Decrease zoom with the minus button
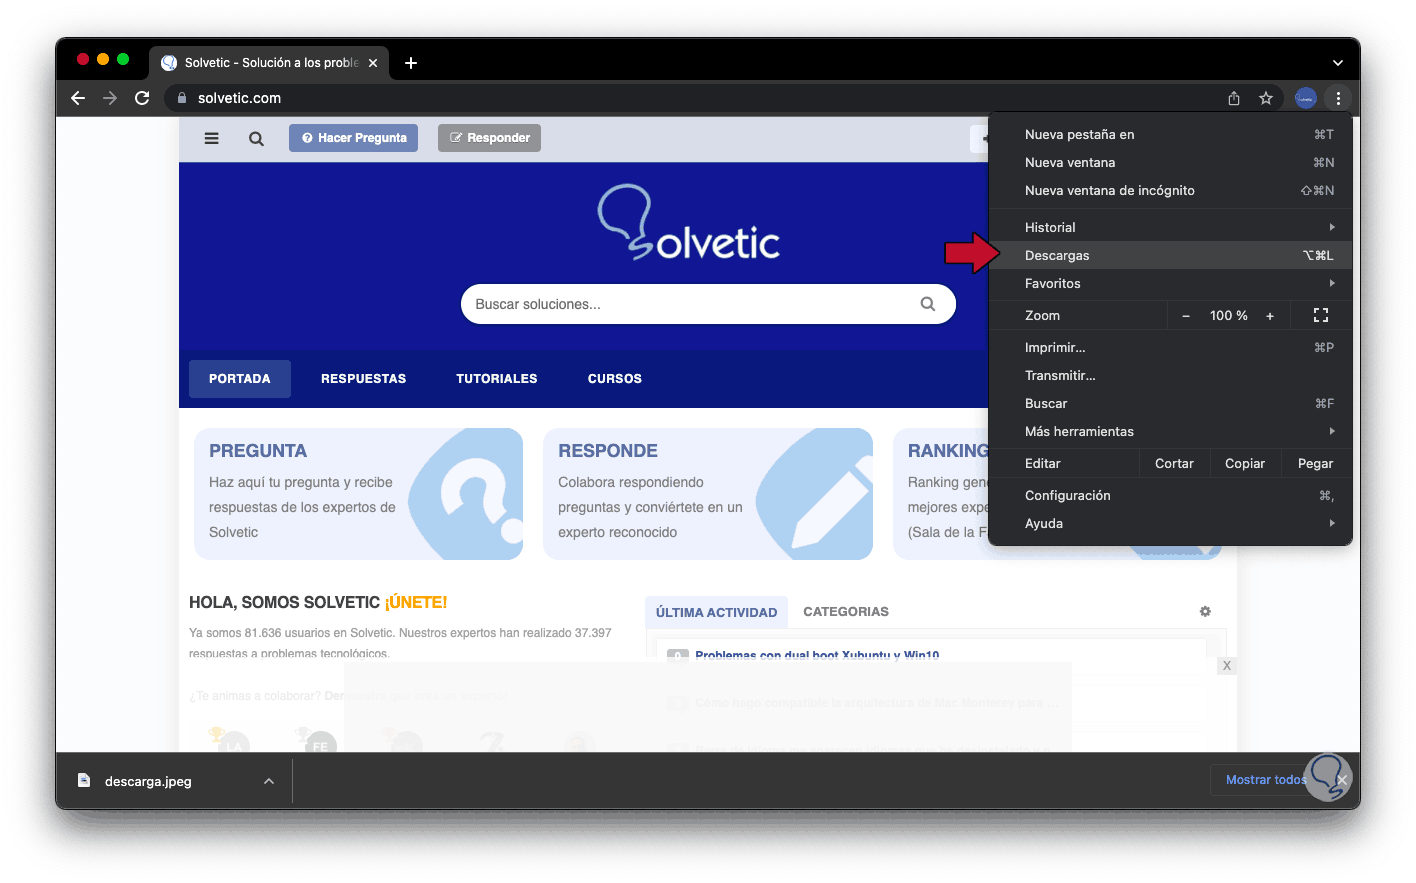 (1186, 316)
